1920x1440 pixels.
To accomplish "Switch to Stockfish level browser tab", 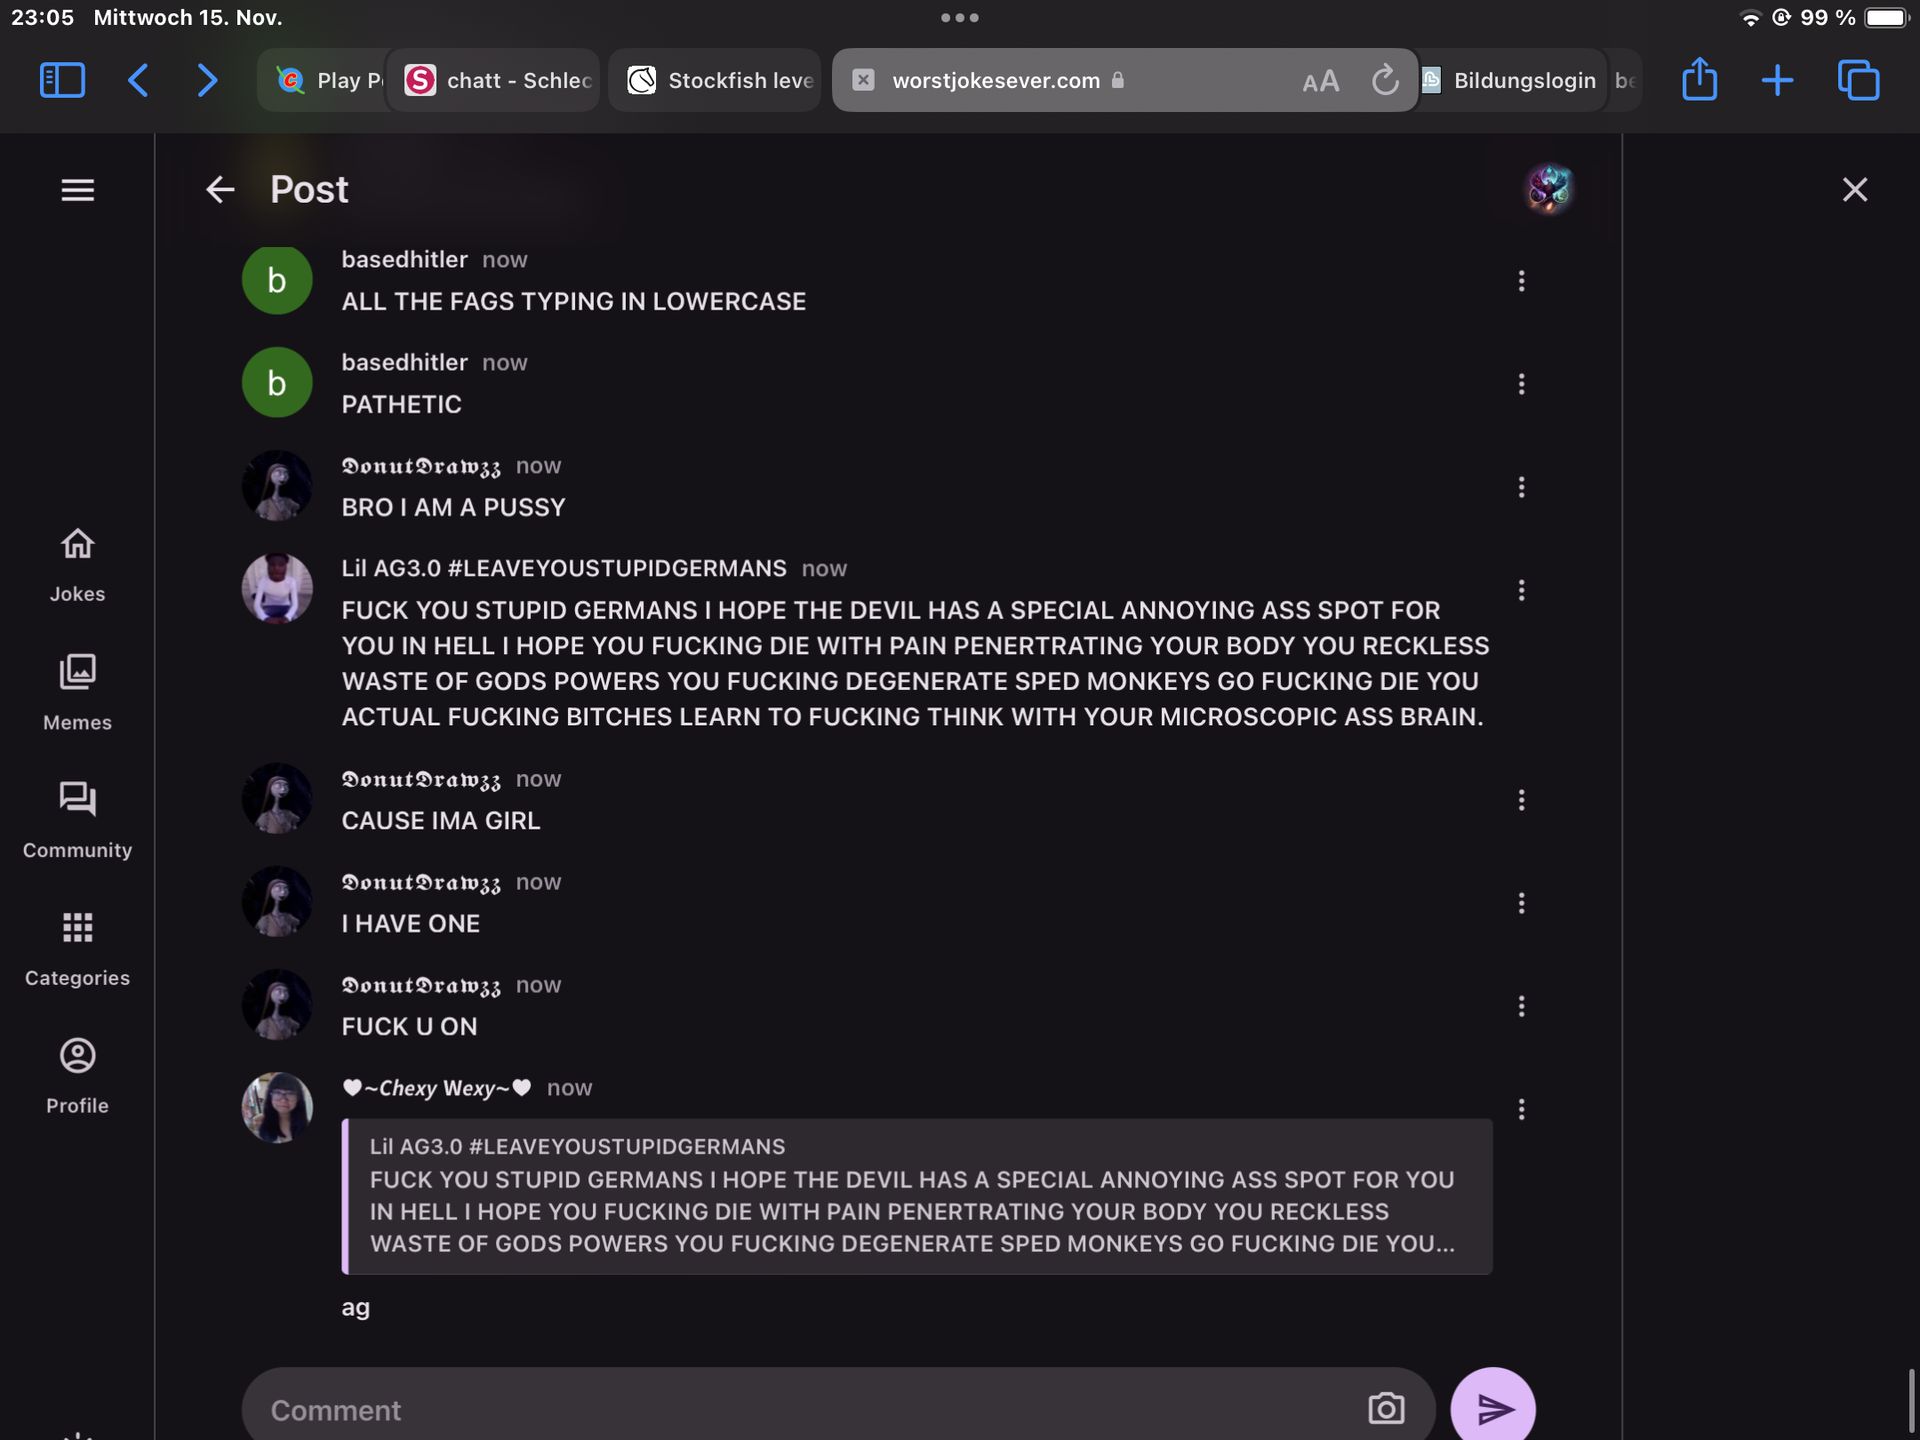I will pyautogui.click(x=720, y=80).
